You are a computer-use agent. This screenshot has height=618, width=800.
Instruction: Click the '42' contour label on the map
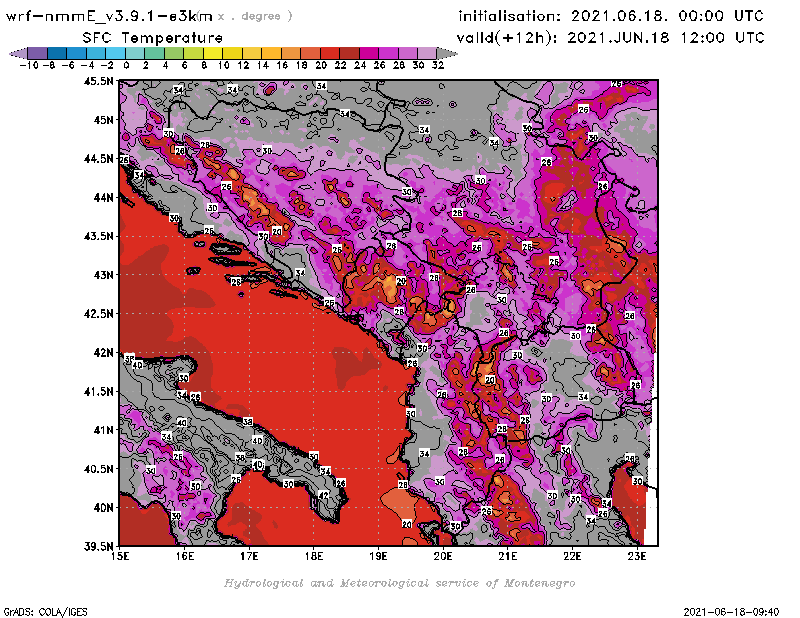point(323,495)
